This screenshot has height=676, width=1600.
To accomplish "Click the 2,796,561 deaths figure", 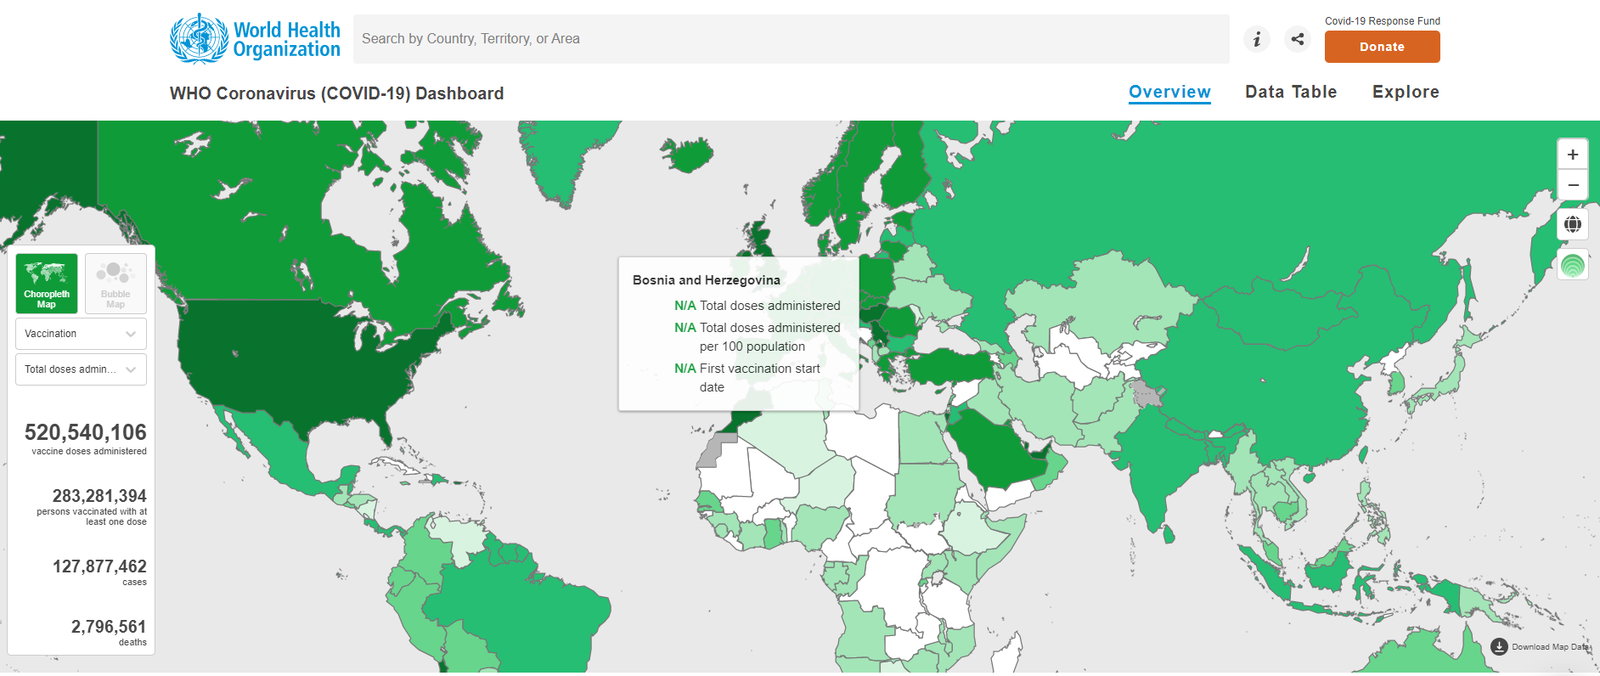I will (x=108, y=627).
